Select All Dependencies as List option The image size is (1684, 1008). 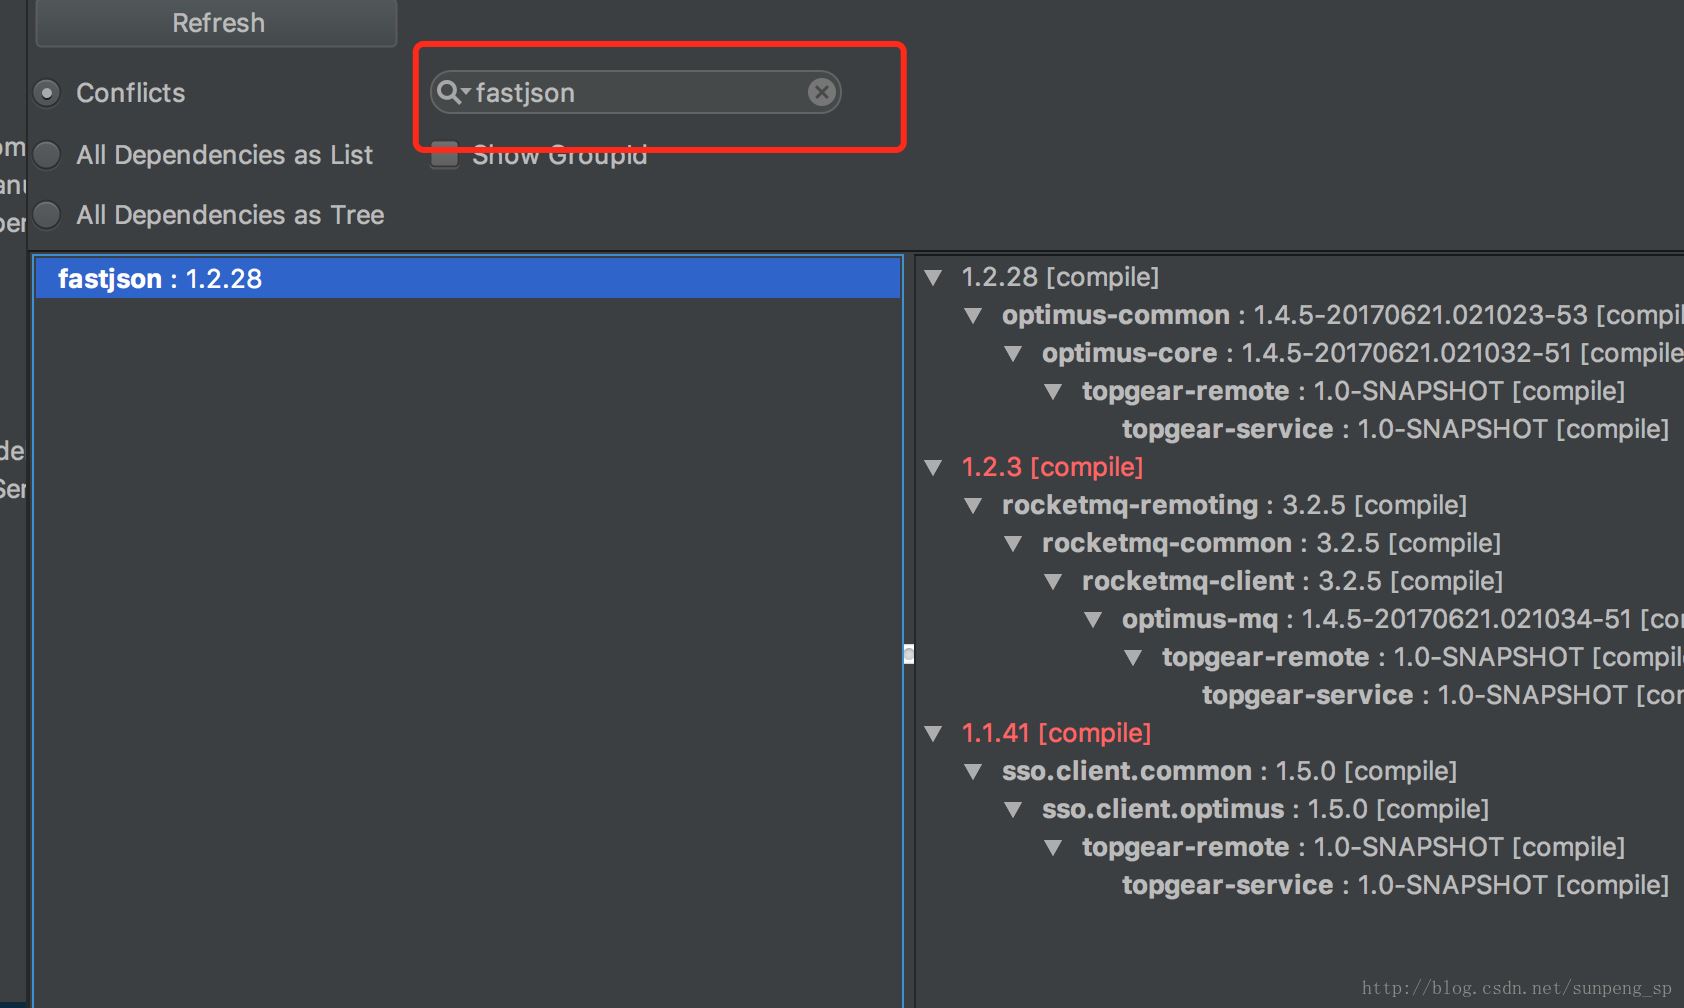pyautogui.click(x=47, y=155)
